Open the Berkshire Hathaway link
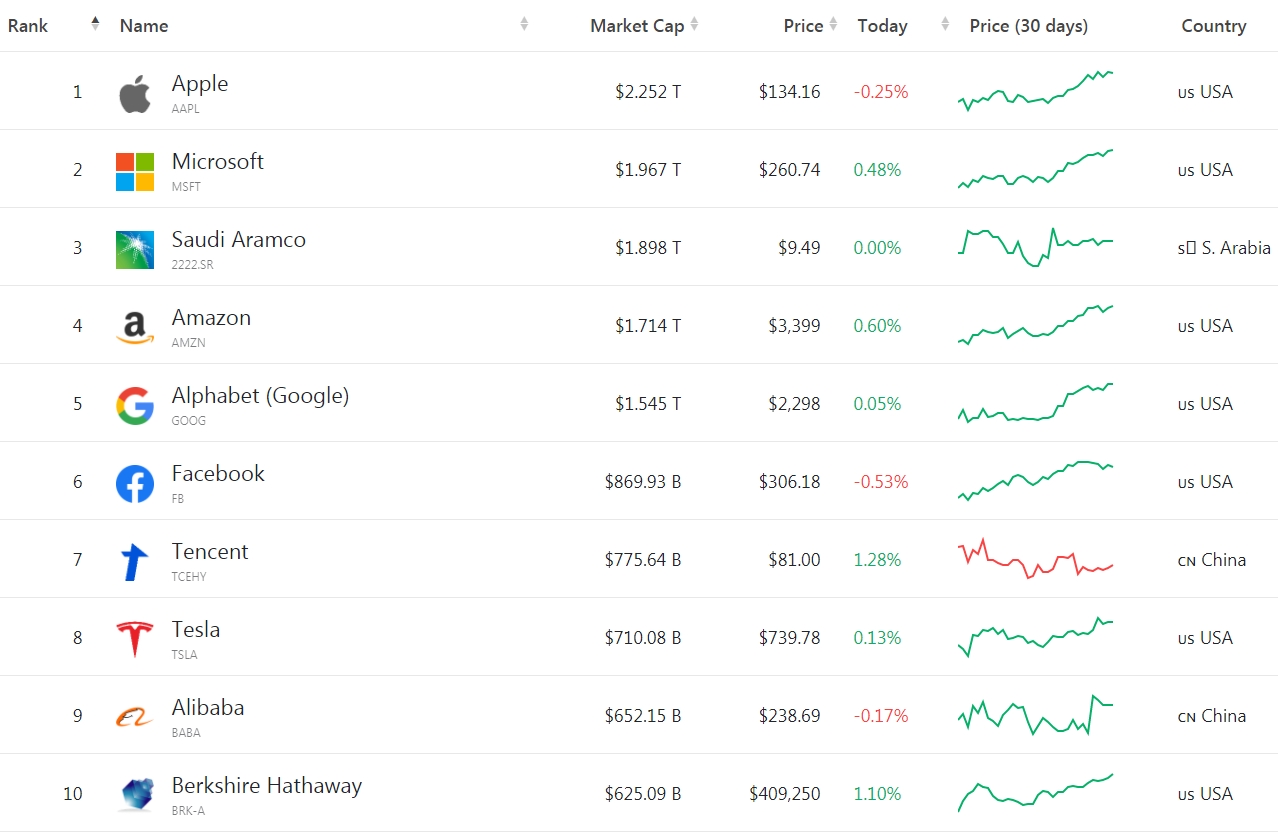The height and width of the screenshot is (832, 1278). [x=267, y=786]
